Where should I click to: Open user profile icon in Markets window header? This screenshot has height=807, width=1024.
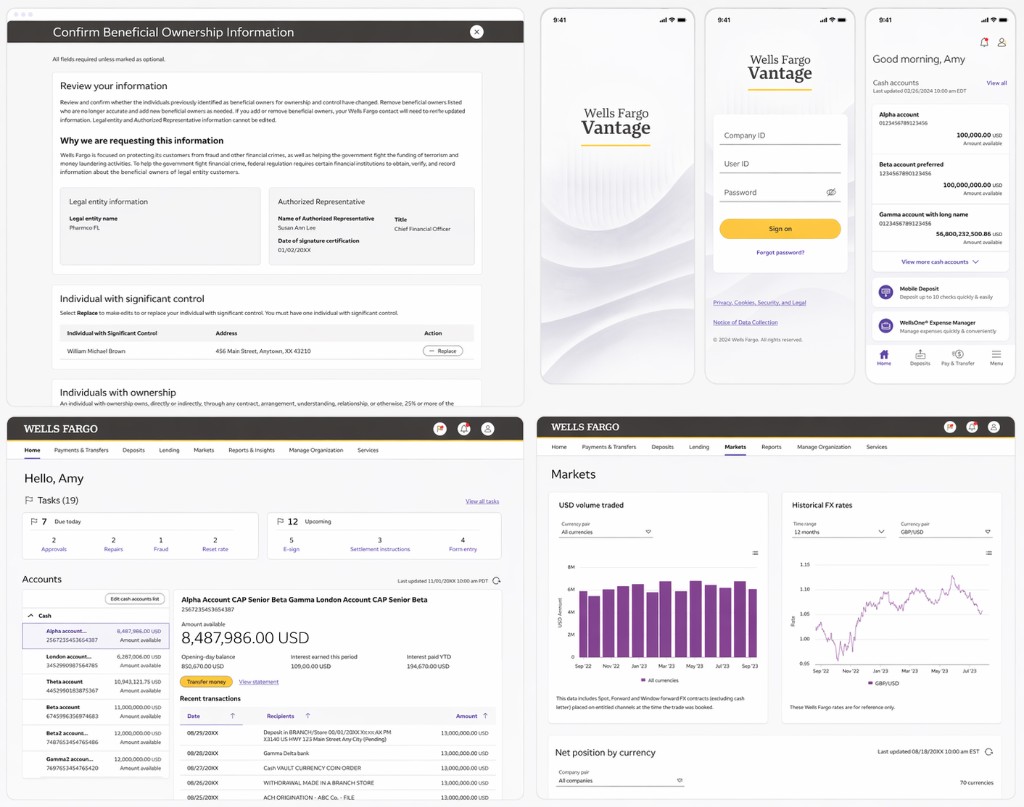pos(993,427)
